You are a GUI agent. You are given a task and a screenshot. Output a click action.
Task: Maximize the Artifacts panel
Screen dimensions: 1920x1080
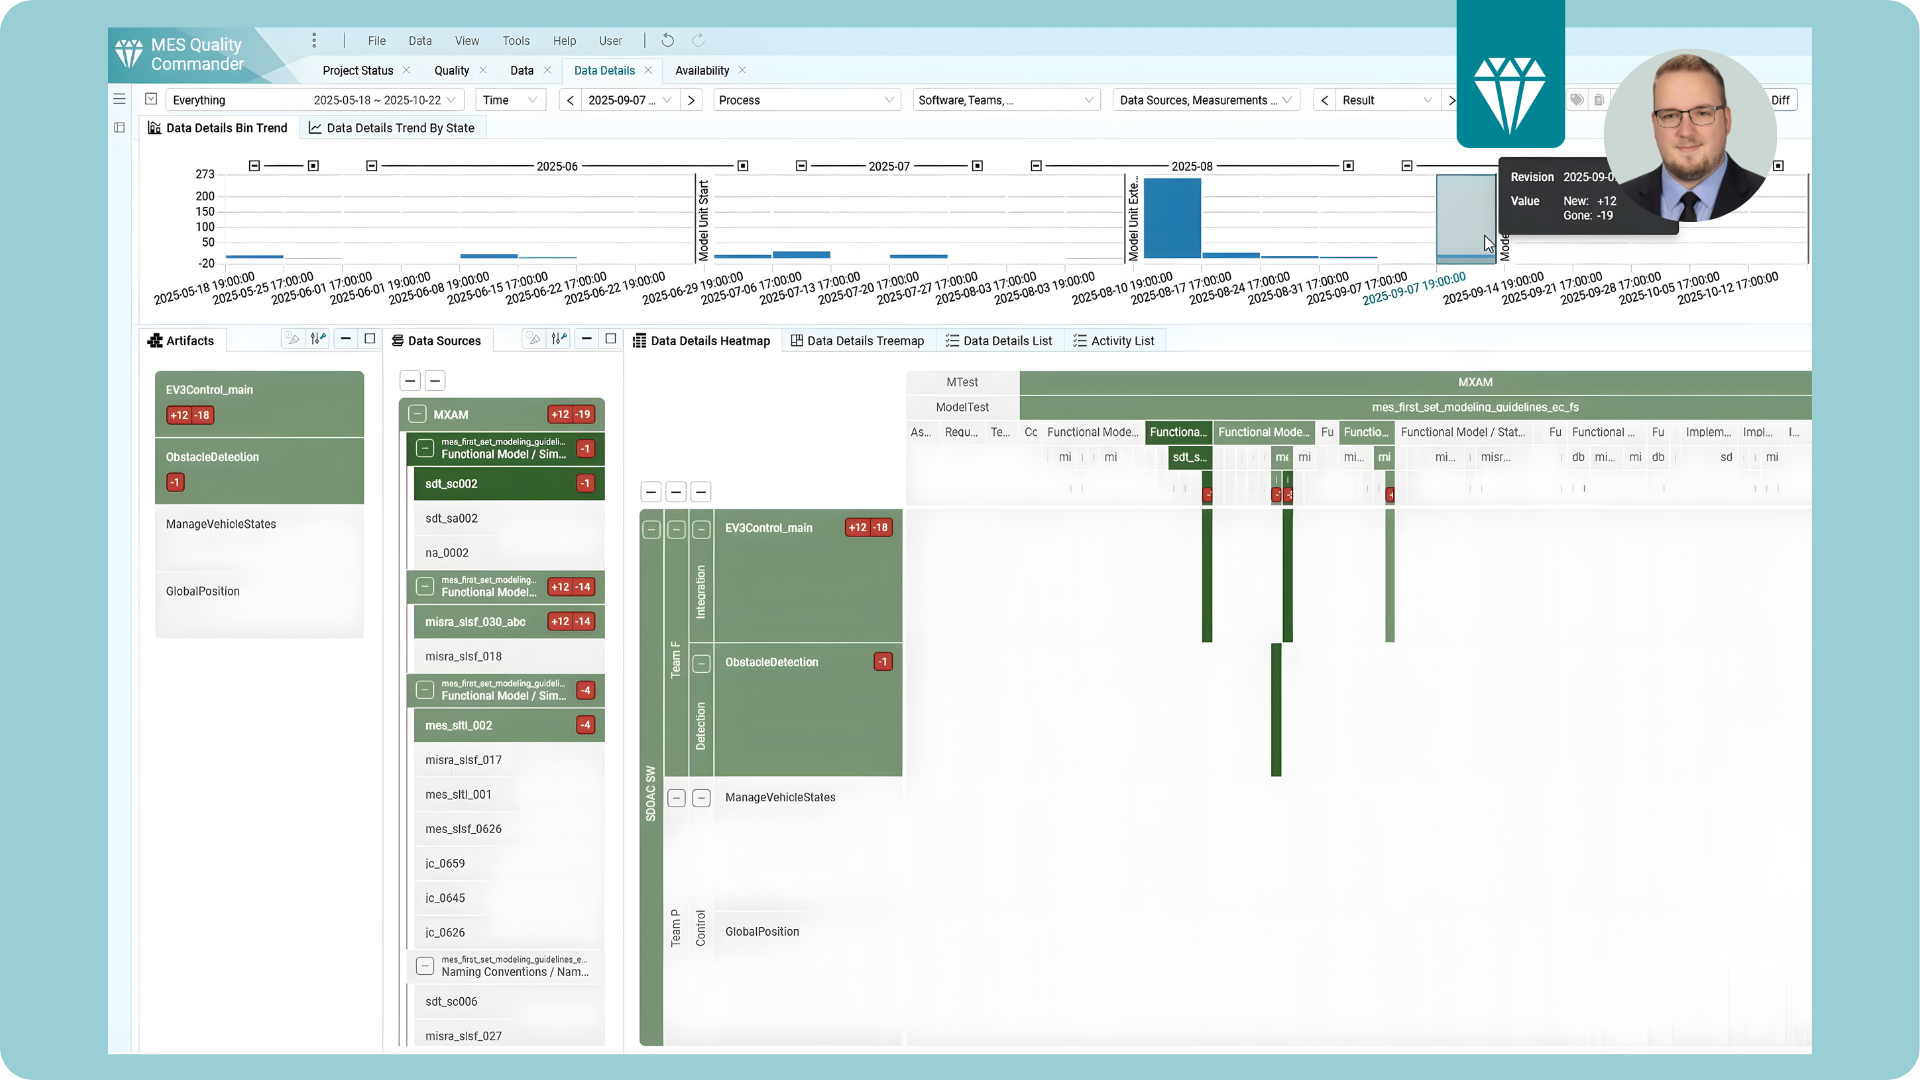370,339
